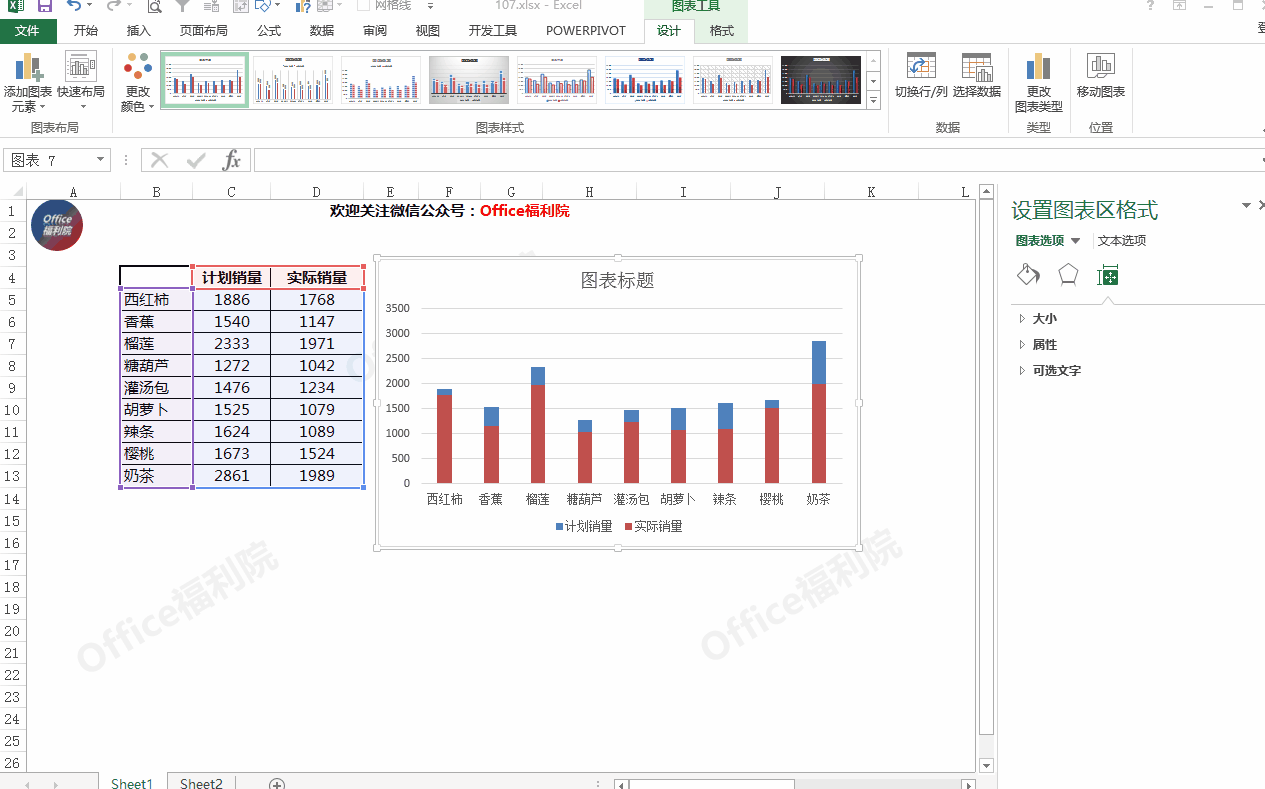Image resolution: width=1265 pixels, height=789 pixels.
Task: Click the blue portion of 奶茶 bar
Action: (x=819, y=362)
